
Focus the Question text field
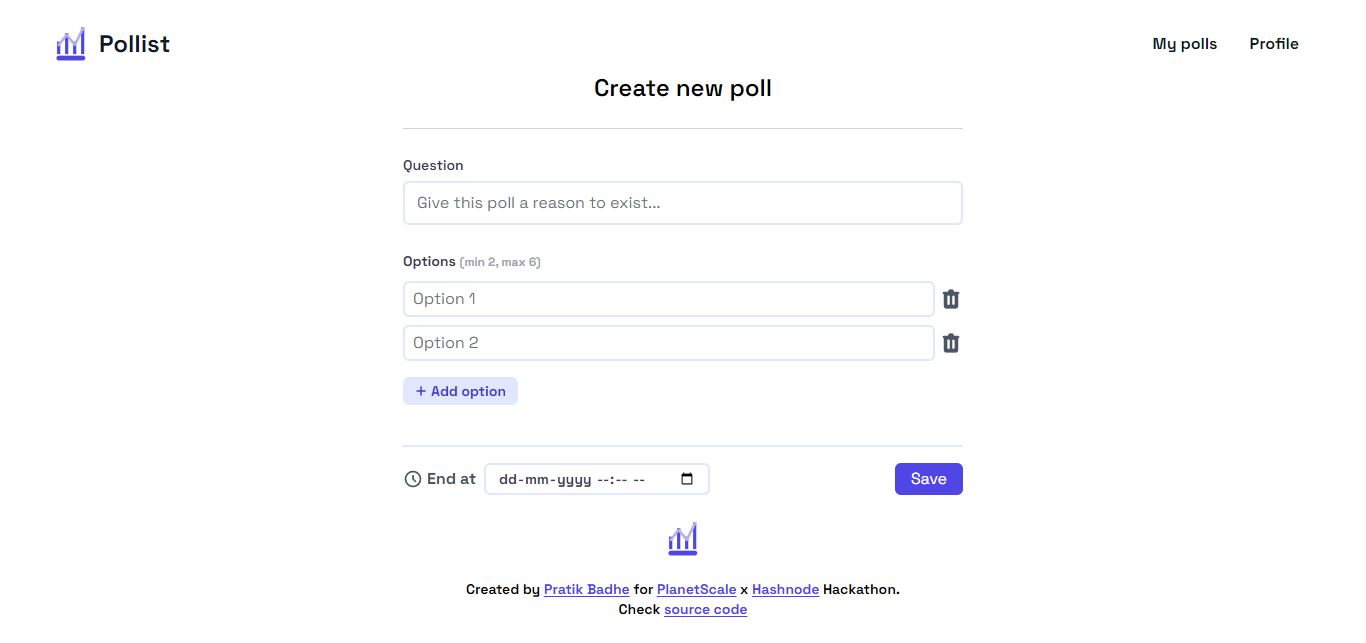coord(682,203)
